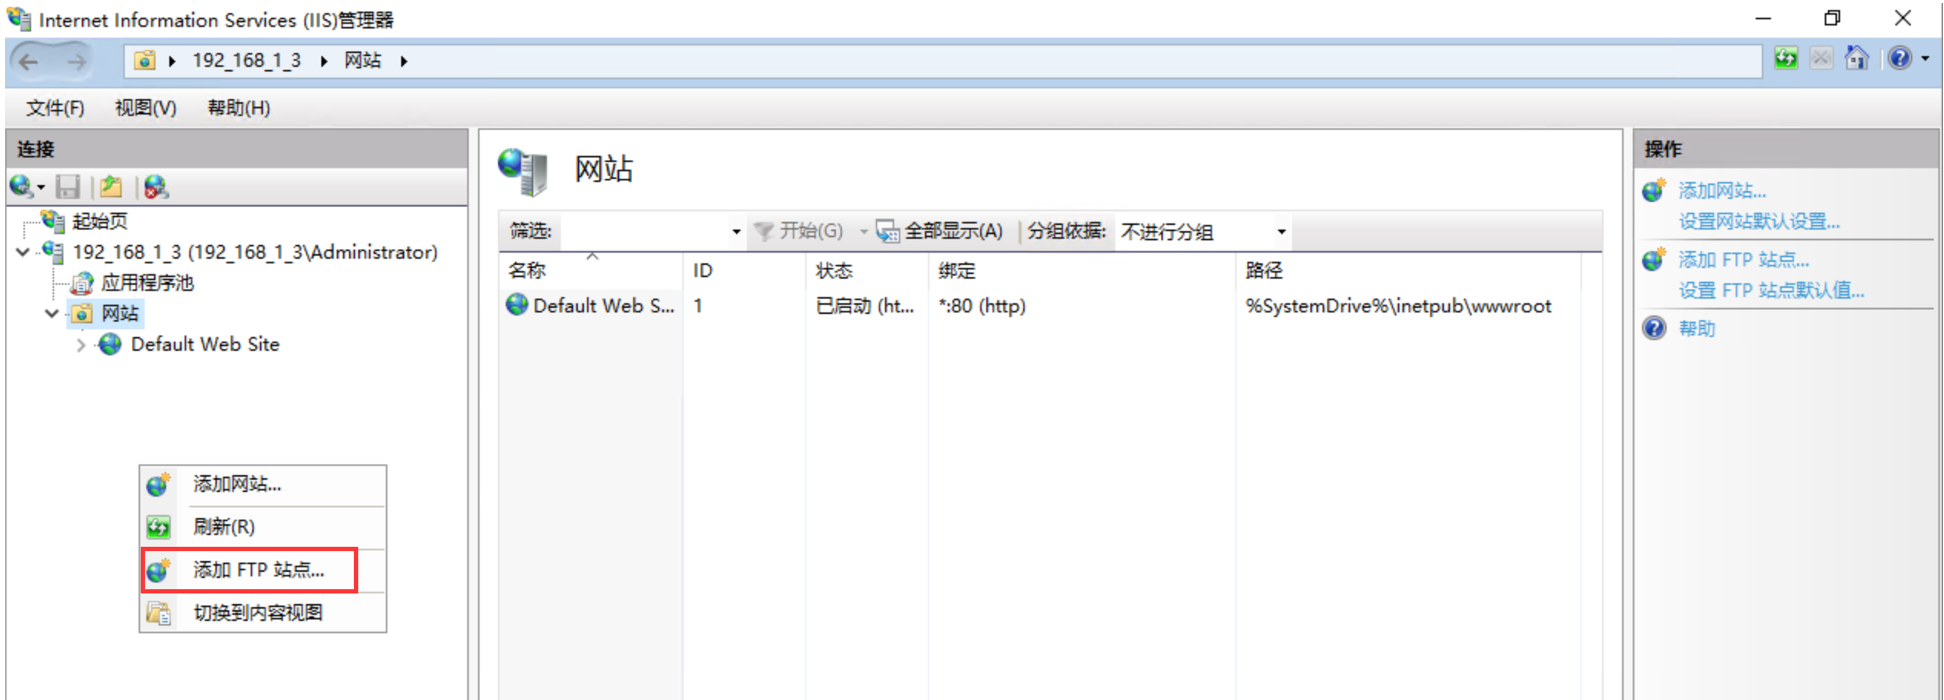This screenshot has height=700, width=1944.
Task: Click the Default Web Site globe icon in tree
Action: [x=110, y=345]
